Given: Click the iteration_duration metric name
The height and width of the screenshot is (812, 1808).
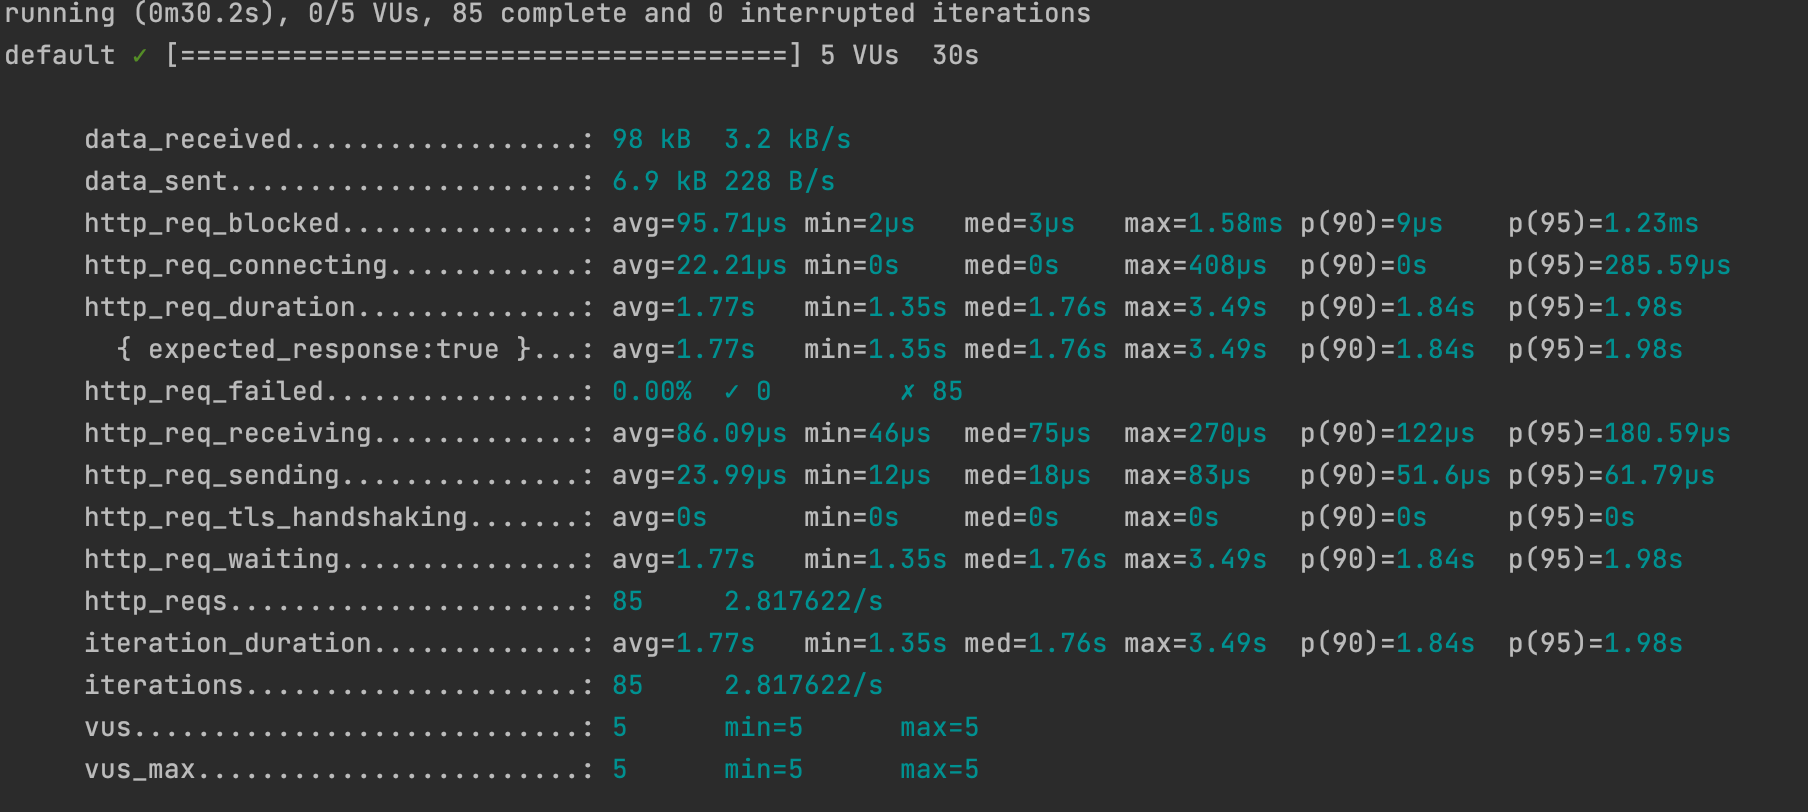Looking at the screenshot, I should click(227, 644).
